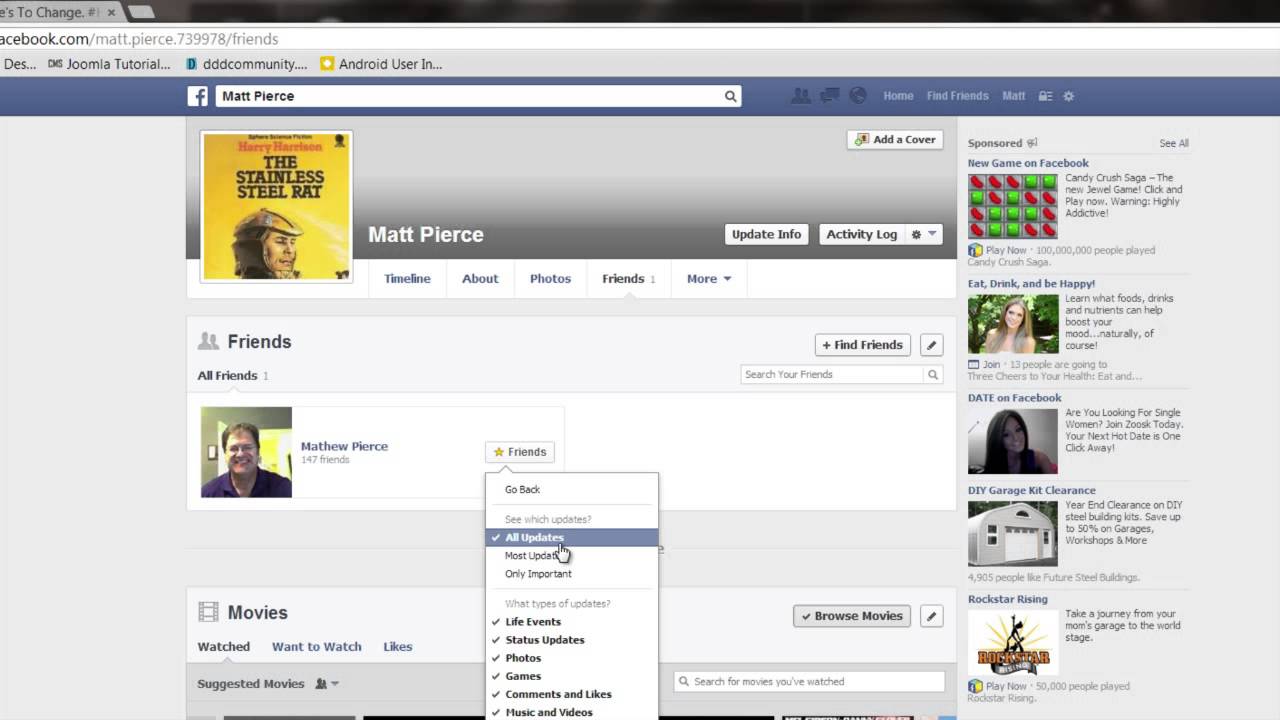Open DATE on Facebook ad title
Image resolution: width=1280 pixels, height=720 pixels.
click(1014, 397)
